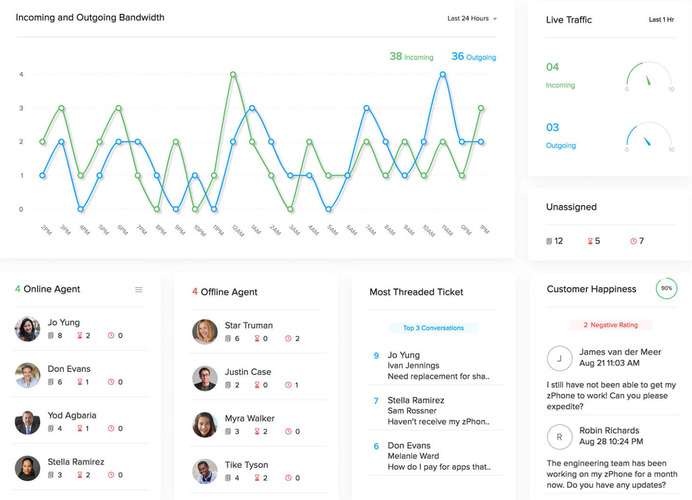Click Don Evans' ticket icon showing 6
692x500 pixels.
coord(51,382)
